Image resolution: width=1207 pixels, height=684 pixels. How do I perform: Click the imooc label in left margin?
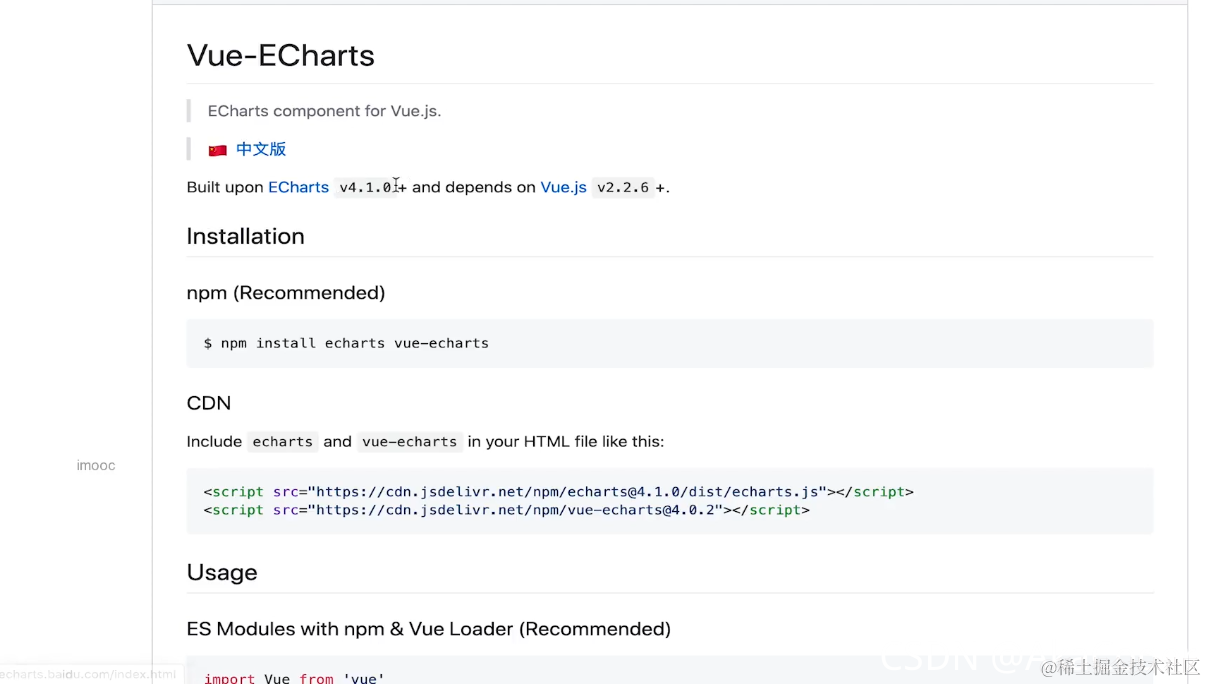(x=96, y=465)
